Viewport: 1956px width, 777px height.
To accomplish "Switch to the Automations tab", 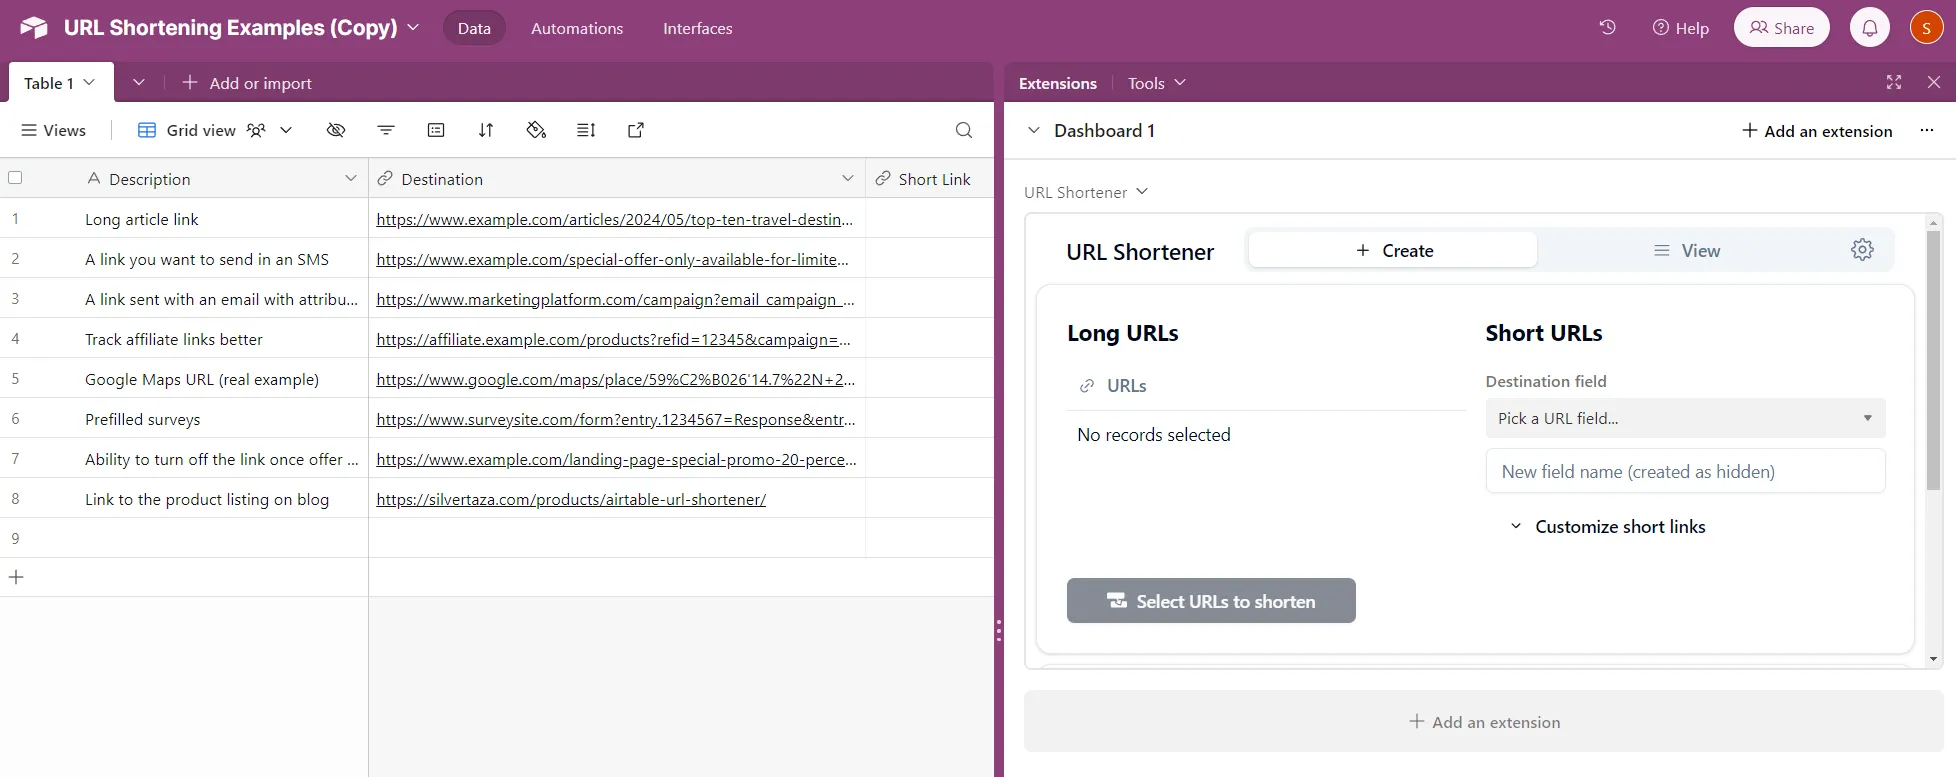I will click(576, 28).
